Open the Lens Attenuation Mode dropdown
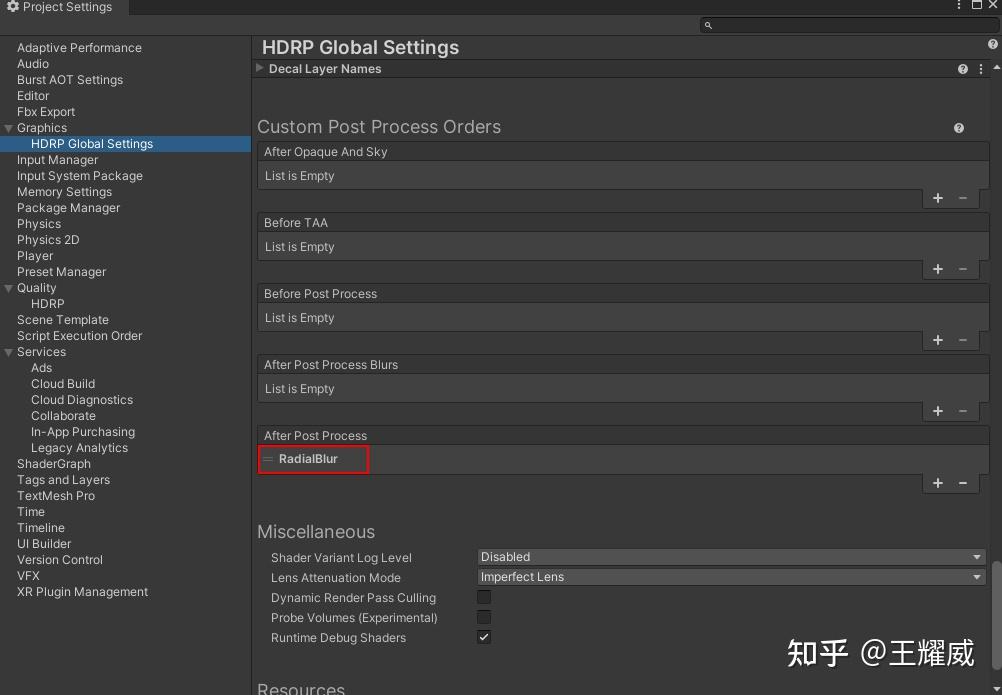This screenshot has height=695, width=1002. pyautogui.click(x=731, y=577)
